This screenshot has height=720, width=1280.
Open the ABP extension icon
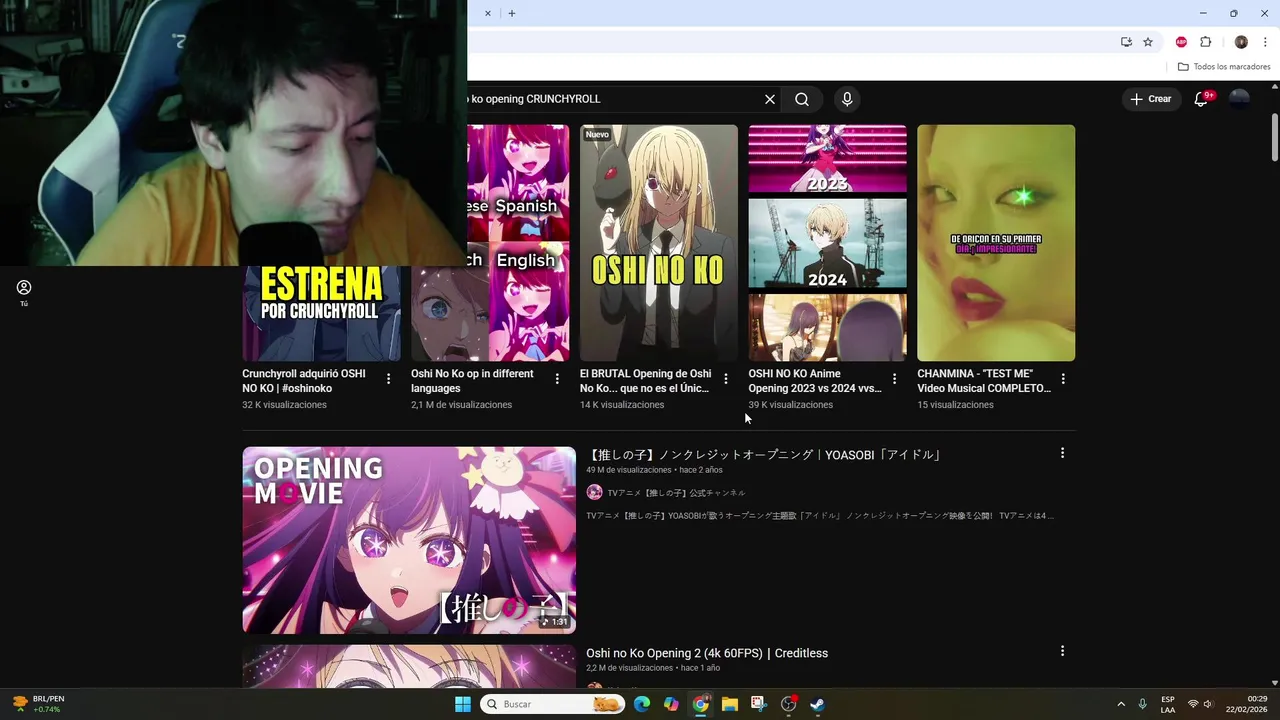1181,42
